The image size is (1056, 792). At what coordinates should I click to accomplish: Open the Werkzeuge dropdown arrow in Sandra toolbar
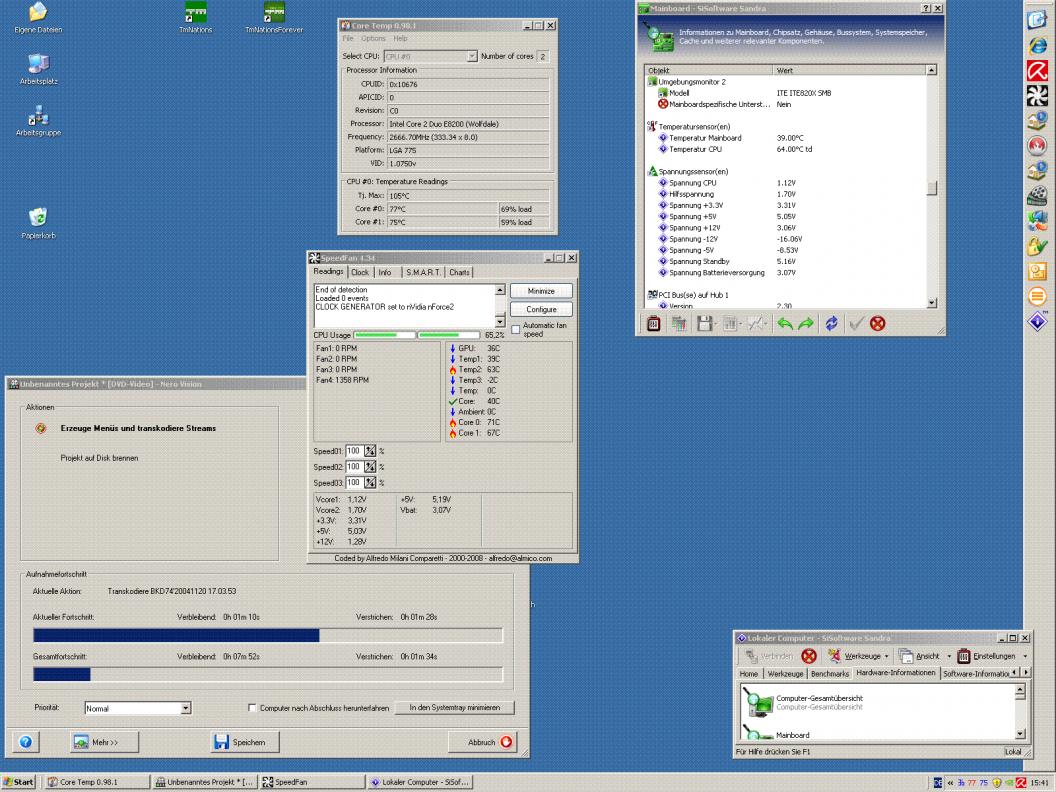click(x=886, y=656)
